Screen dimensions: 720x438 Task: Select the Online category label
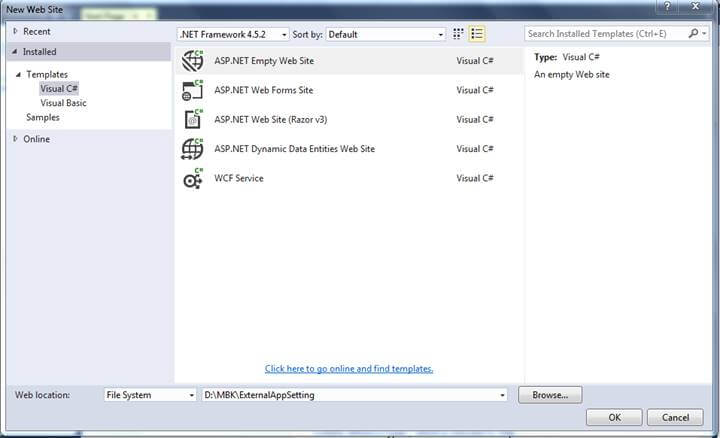[36, 139]
